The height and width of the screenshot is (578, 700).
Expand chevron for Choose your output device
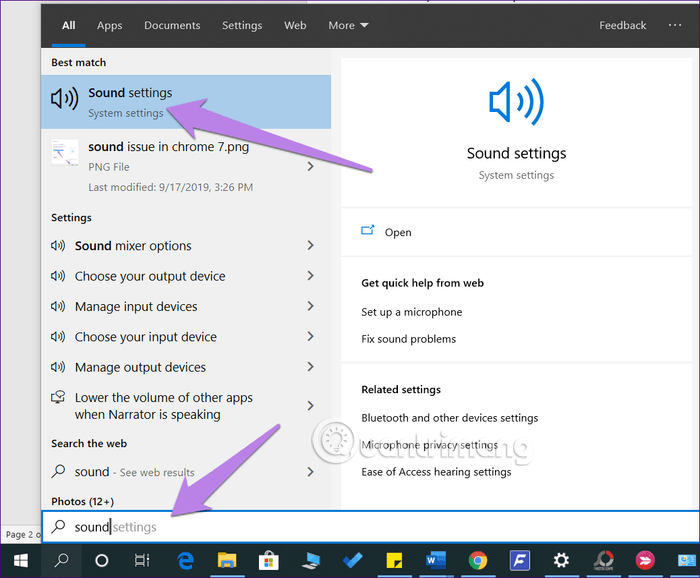point(311,275)
